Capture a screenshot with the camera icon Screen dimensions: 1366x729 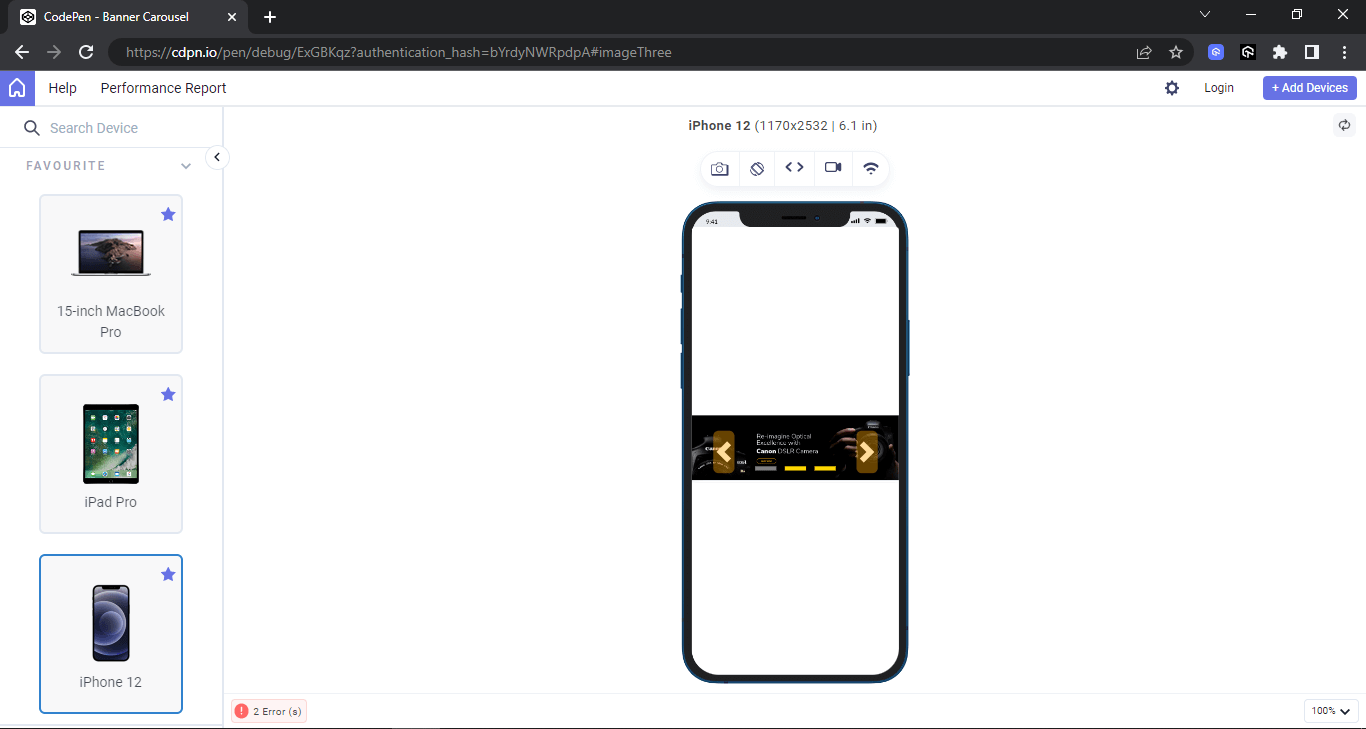(719, 168)
